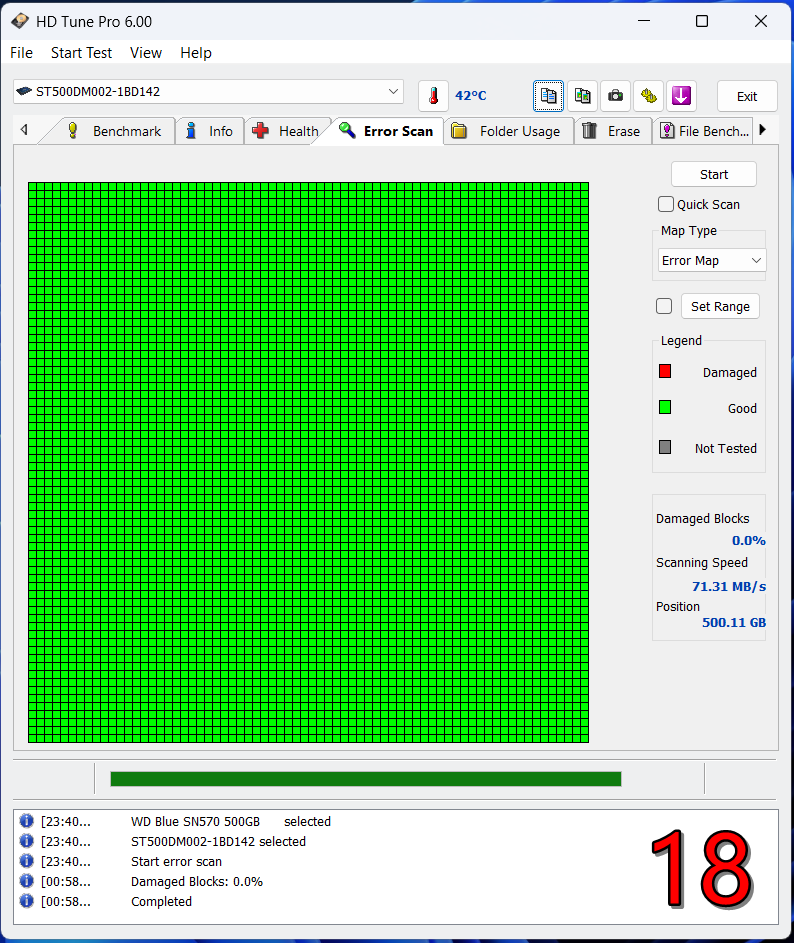Open the options wrench icon
The height and width of the screenshot is (943, 794).
point(648,96)
